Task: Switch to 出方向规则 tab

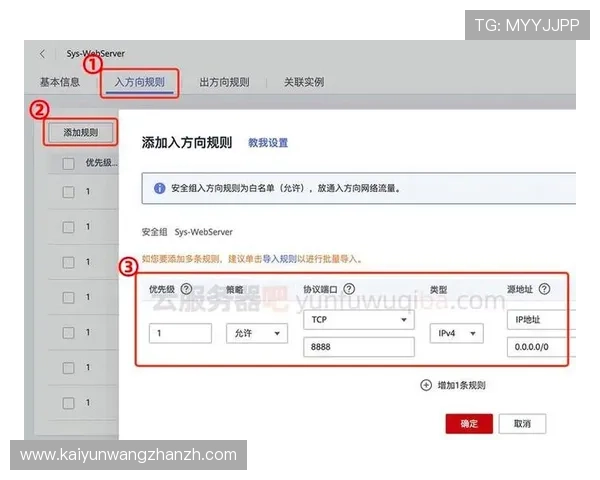Action: 224,82
